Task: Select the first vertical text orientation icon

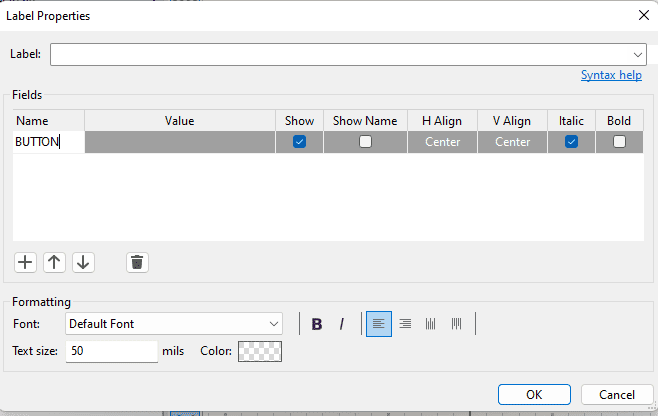Action: coord(431,324)
